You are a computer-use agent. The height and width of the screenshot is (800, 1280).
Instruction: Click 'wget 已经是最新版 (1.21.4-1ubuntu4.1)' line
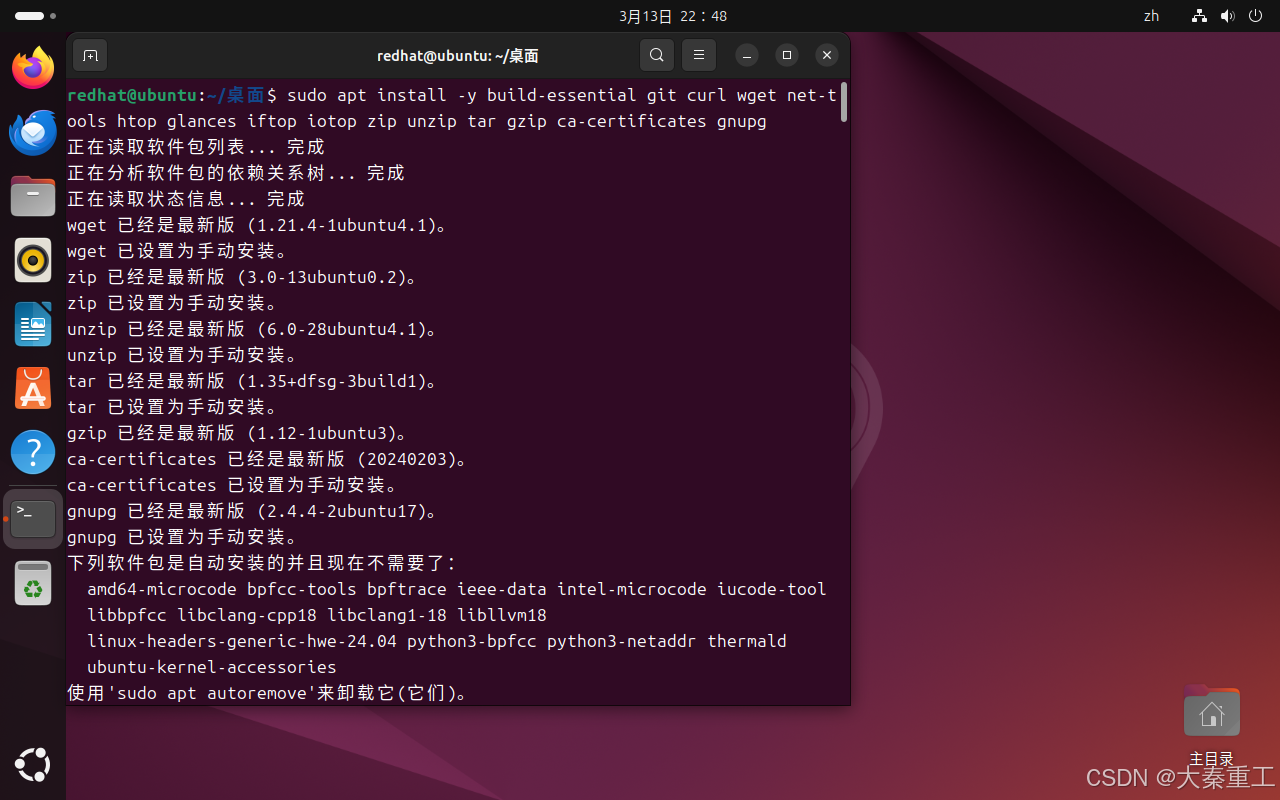click(x=256, y=225)
